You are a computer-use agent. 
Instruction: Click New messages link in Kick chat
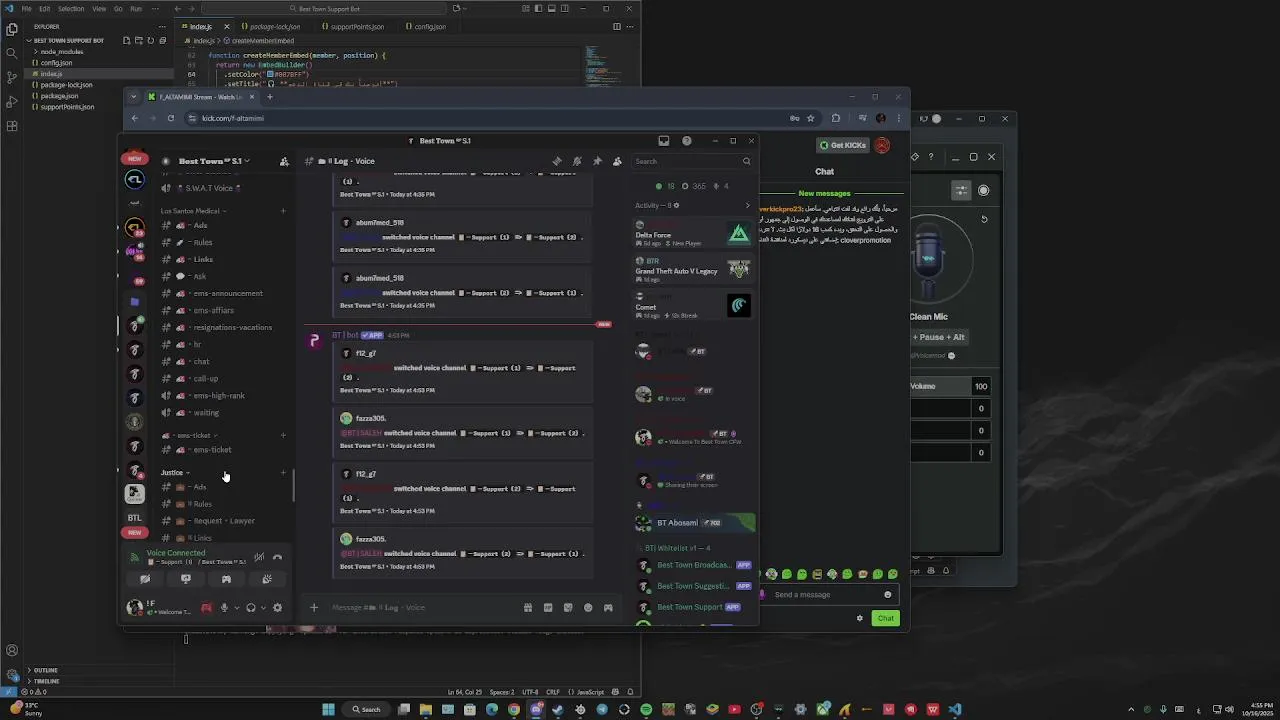pos(824,193)
